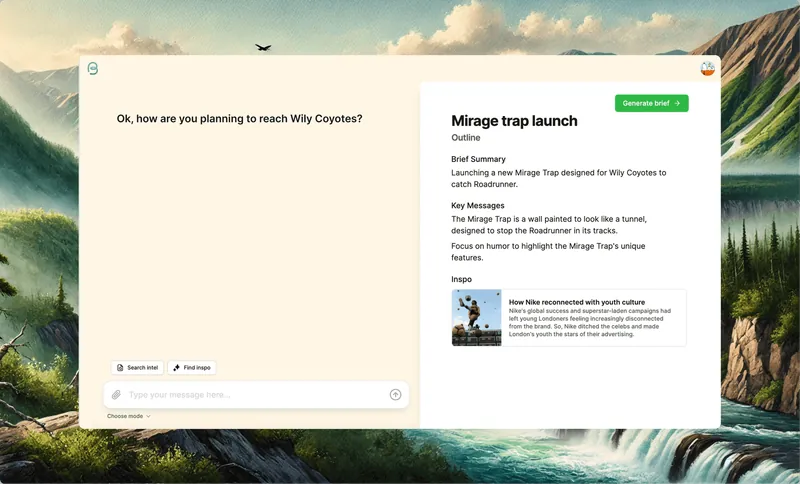Send message with the arrow-up icon
Screen dimensions: 800x484
coord(395,395)
